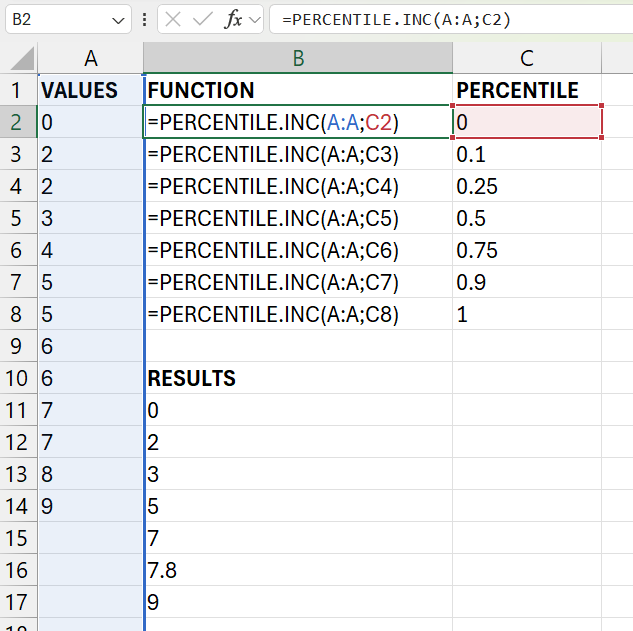Click result value 3 in row 13

[298, 474]
